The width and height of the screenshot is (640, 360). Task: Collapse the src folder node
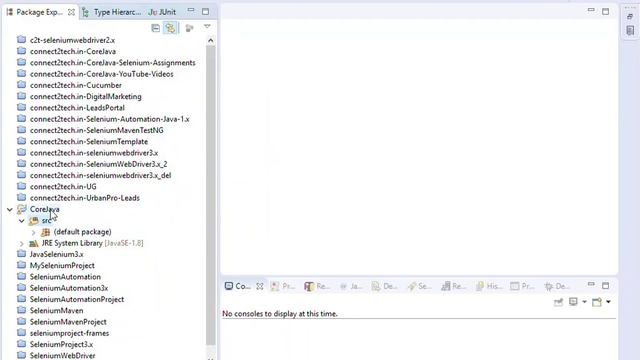pyautogui.click(x=22, y=221)
